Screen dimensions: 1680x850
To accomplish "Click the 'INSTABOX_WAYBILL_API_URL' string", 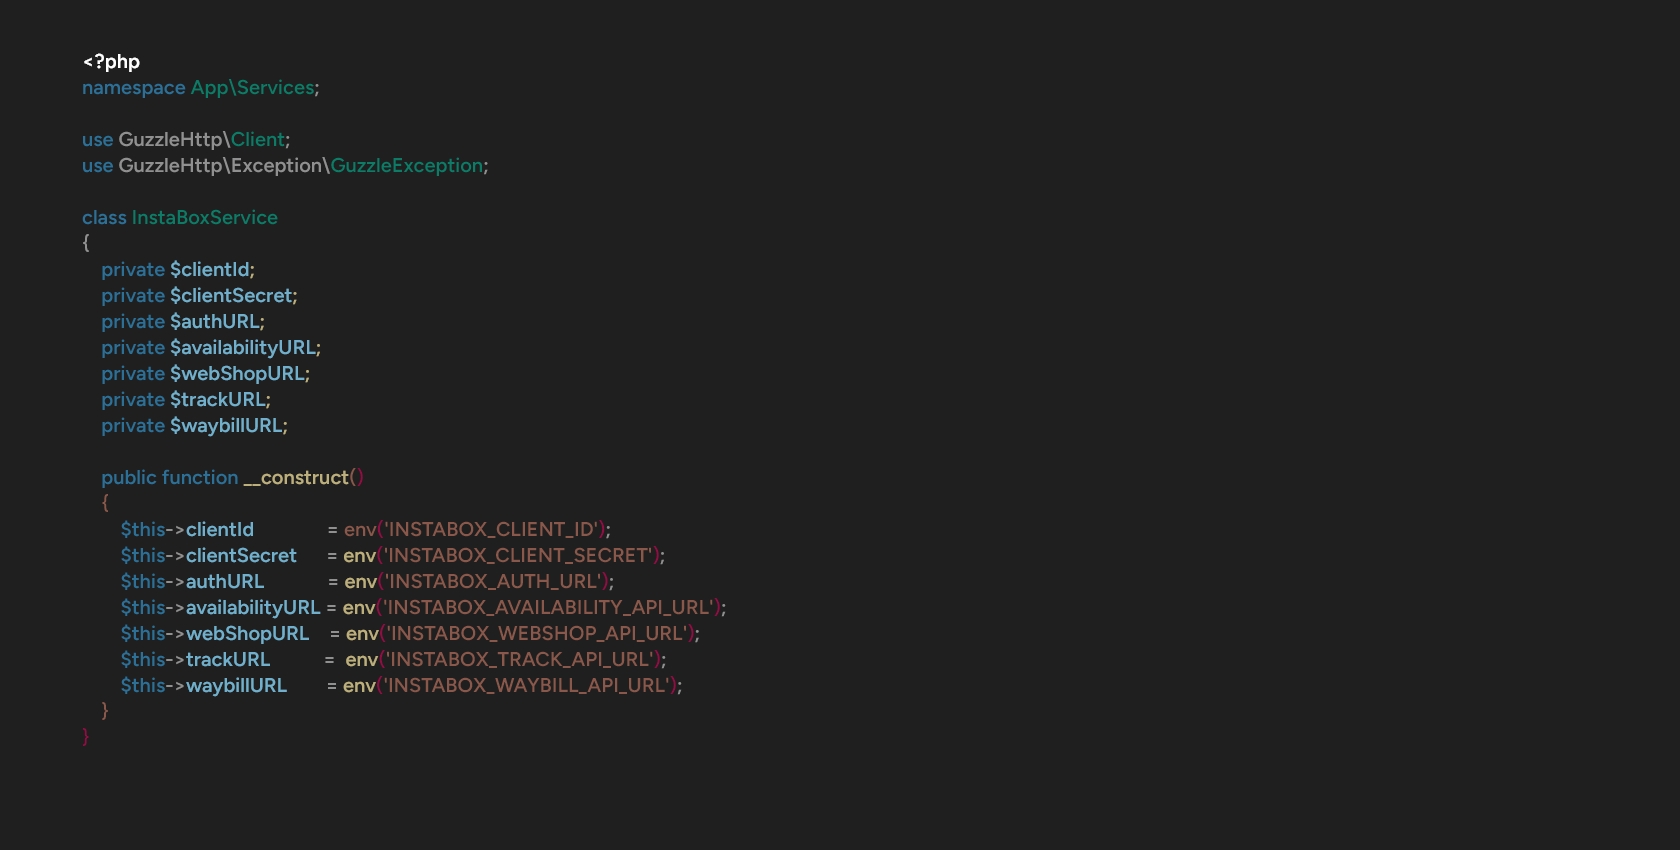I will [526, 686].
